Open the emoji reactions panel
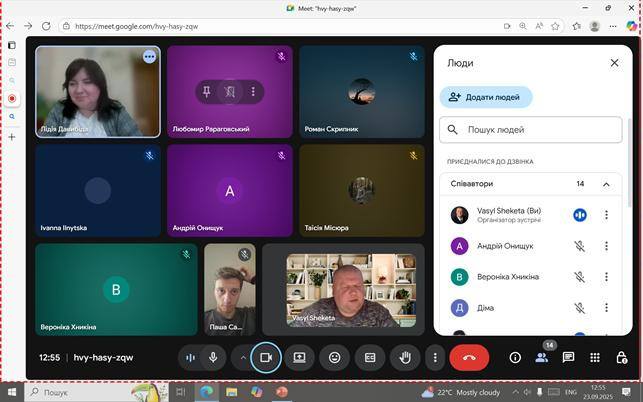The image size is (643, 402). [334, 357]
